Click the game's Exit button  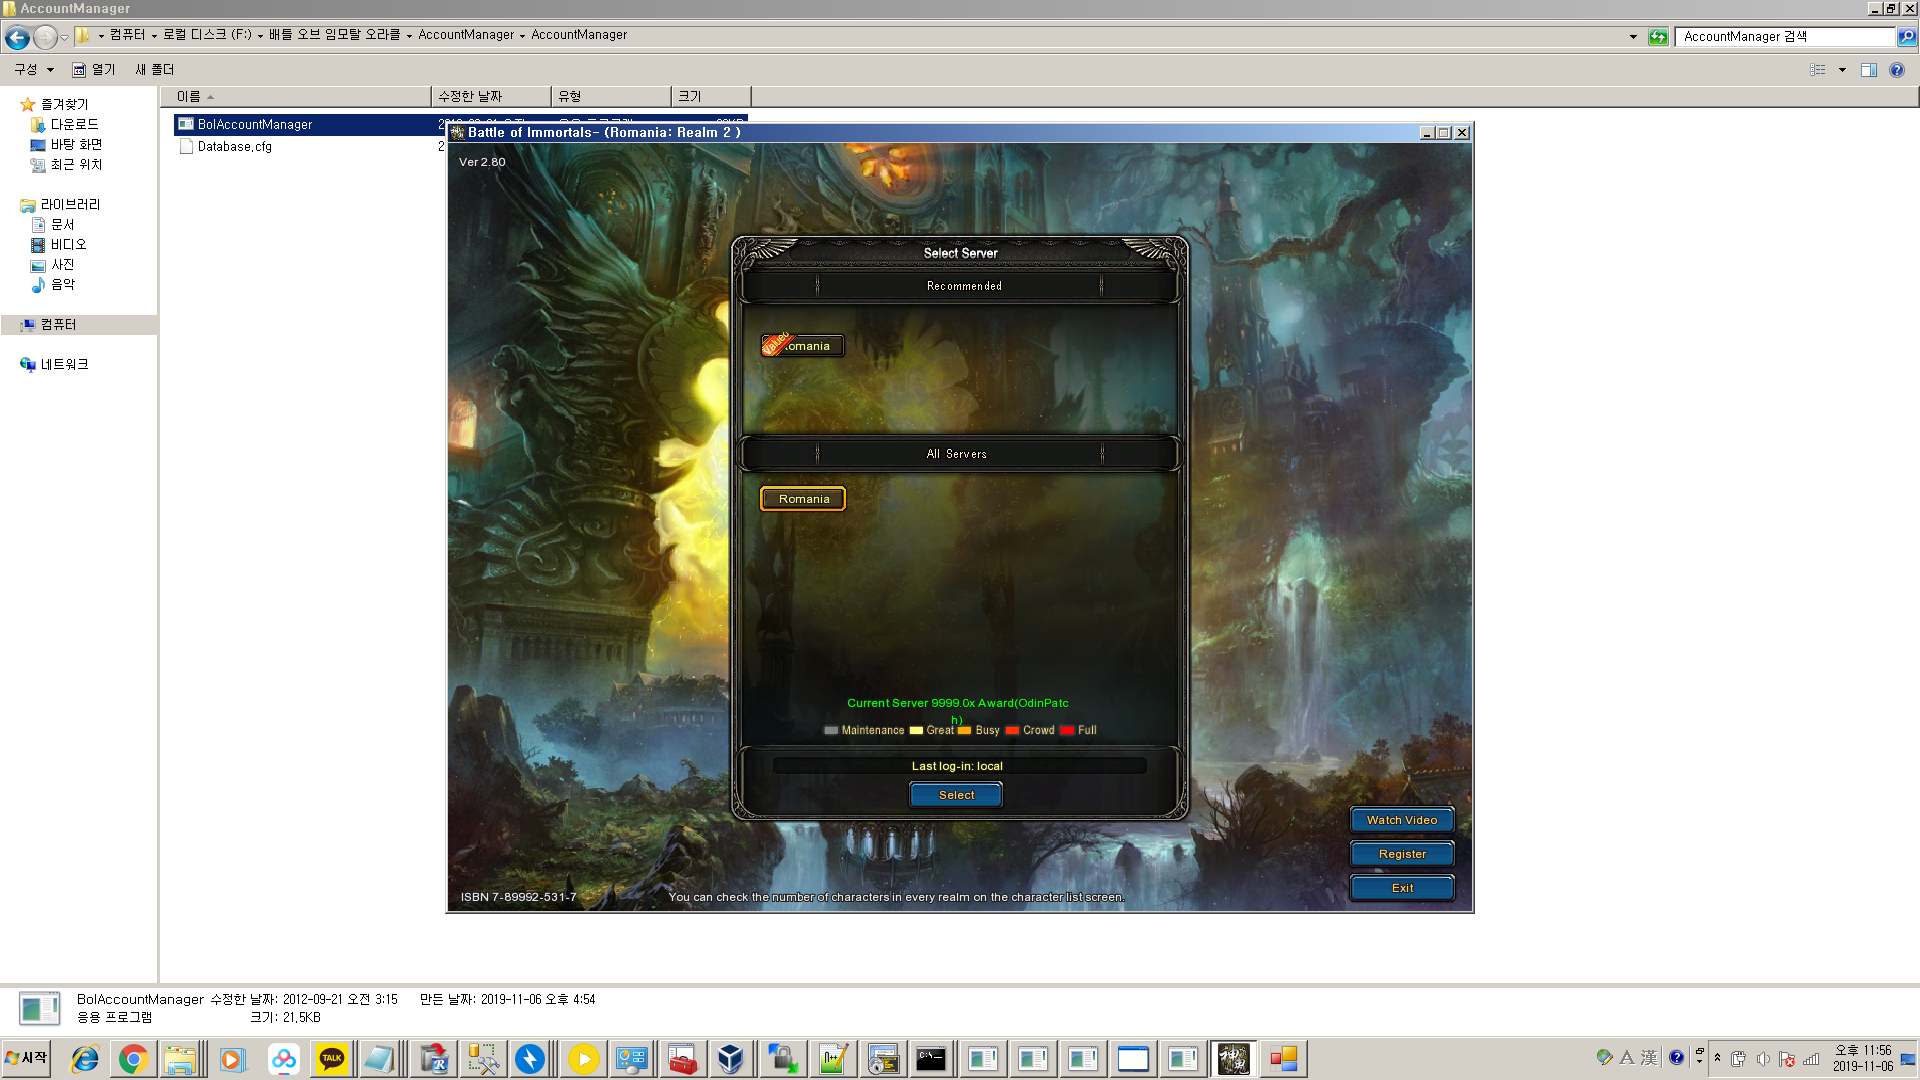(x=1401, y=888)
